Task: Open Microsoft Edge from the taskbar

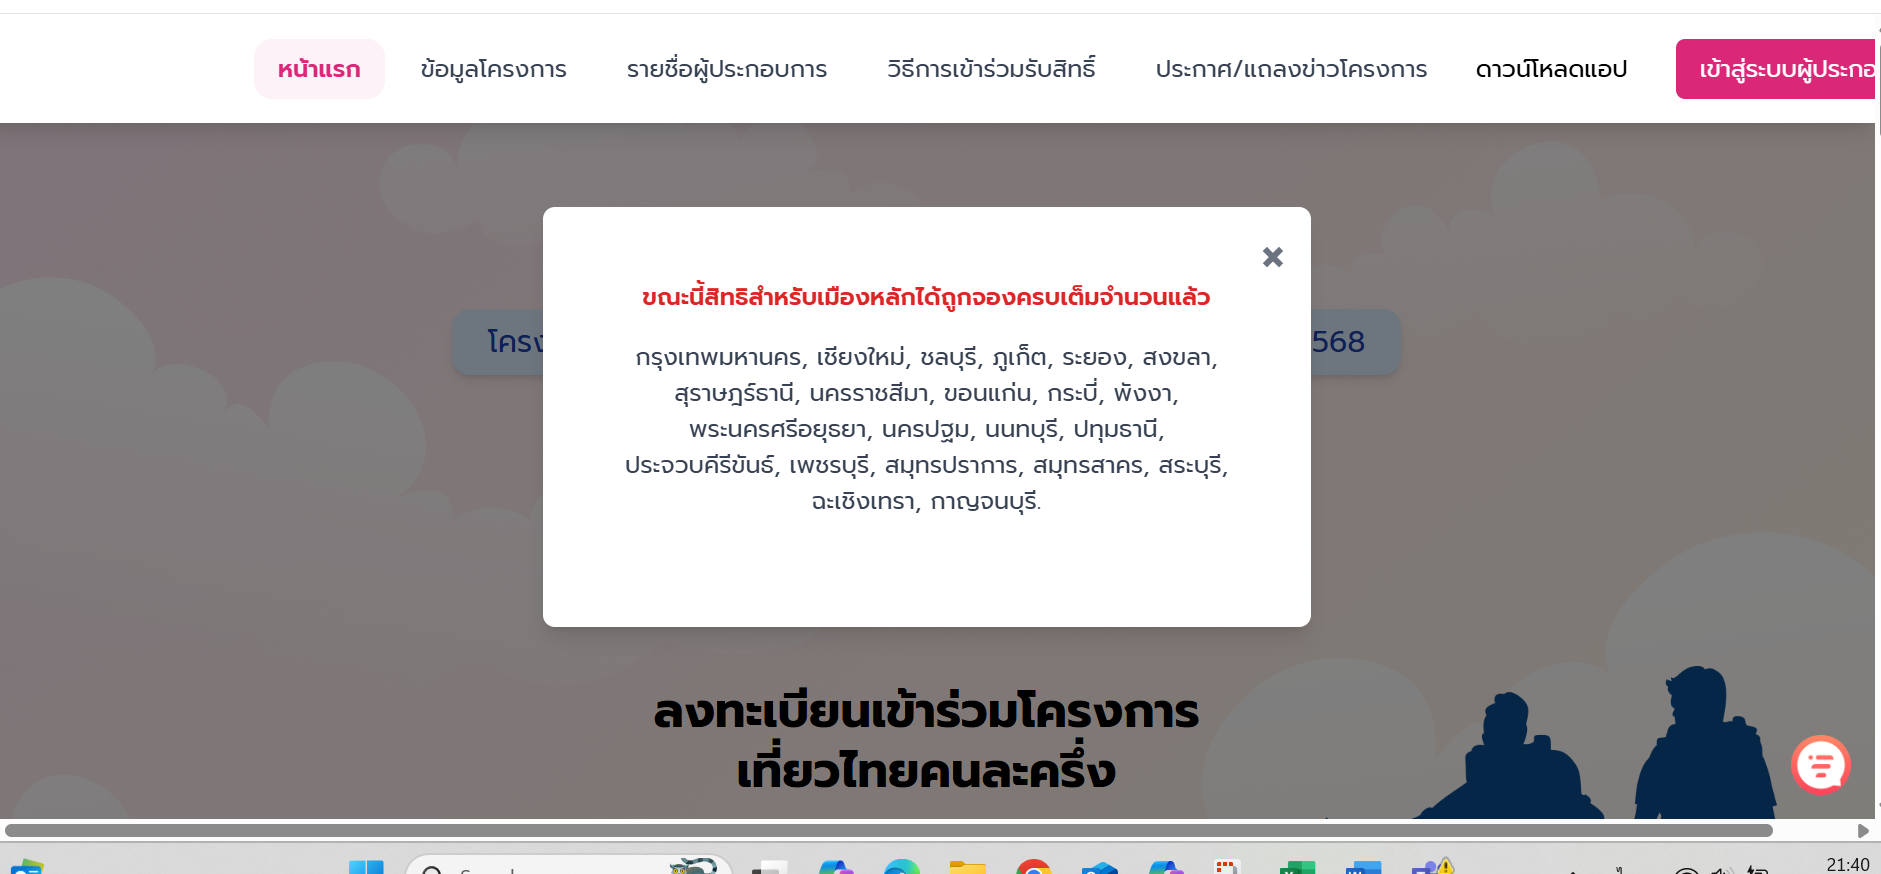Action: [x=901, y=868]
